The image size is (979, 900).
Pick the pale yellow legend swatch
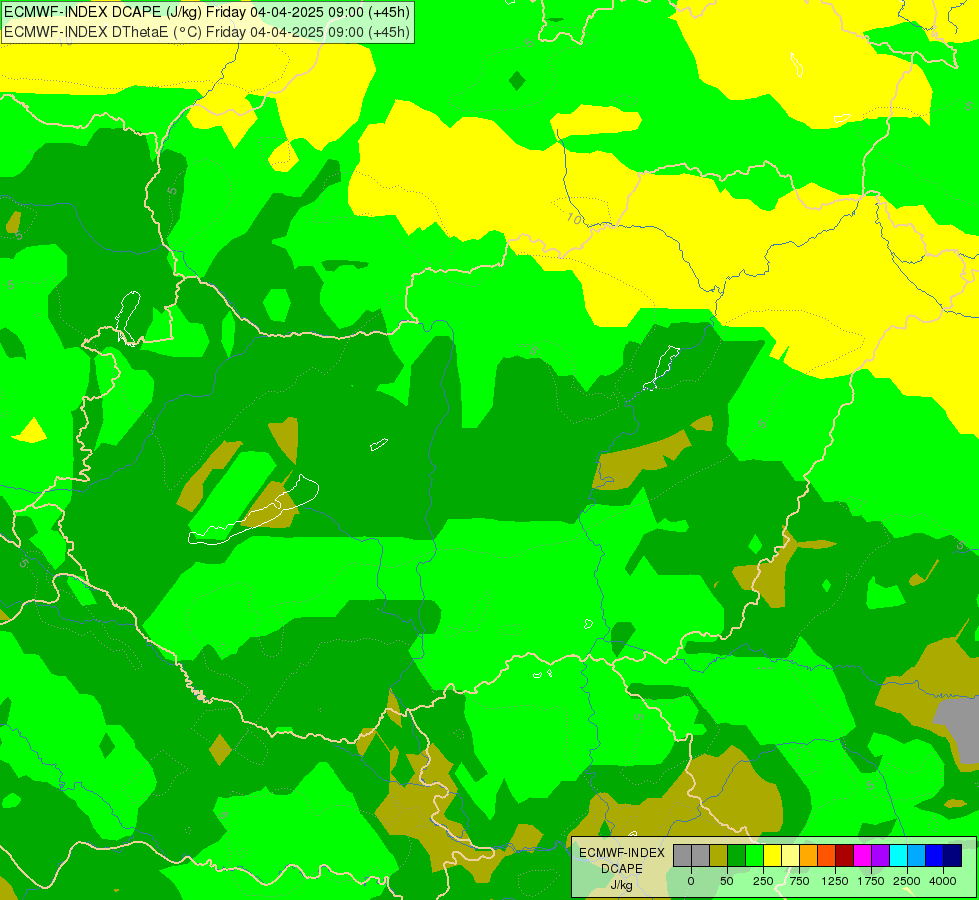(x=790, y=855)
